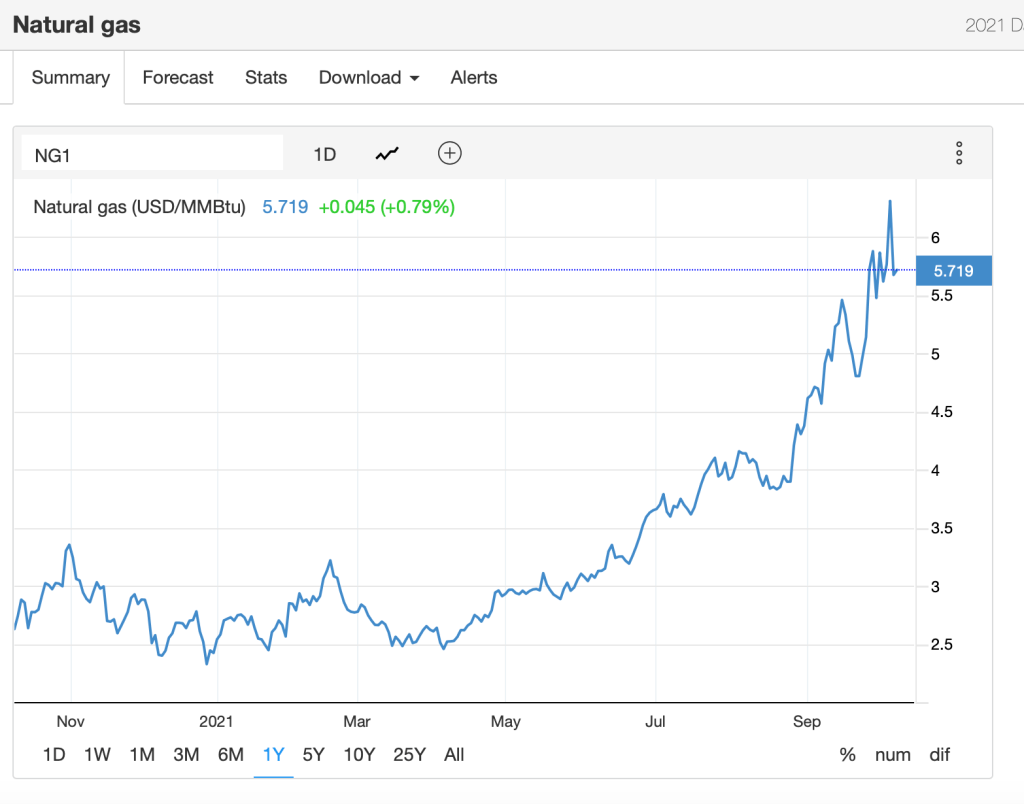This screenshot has height=804, width=1024.
Task: Open the three-dot chart options menu
Action: (958, 153)
